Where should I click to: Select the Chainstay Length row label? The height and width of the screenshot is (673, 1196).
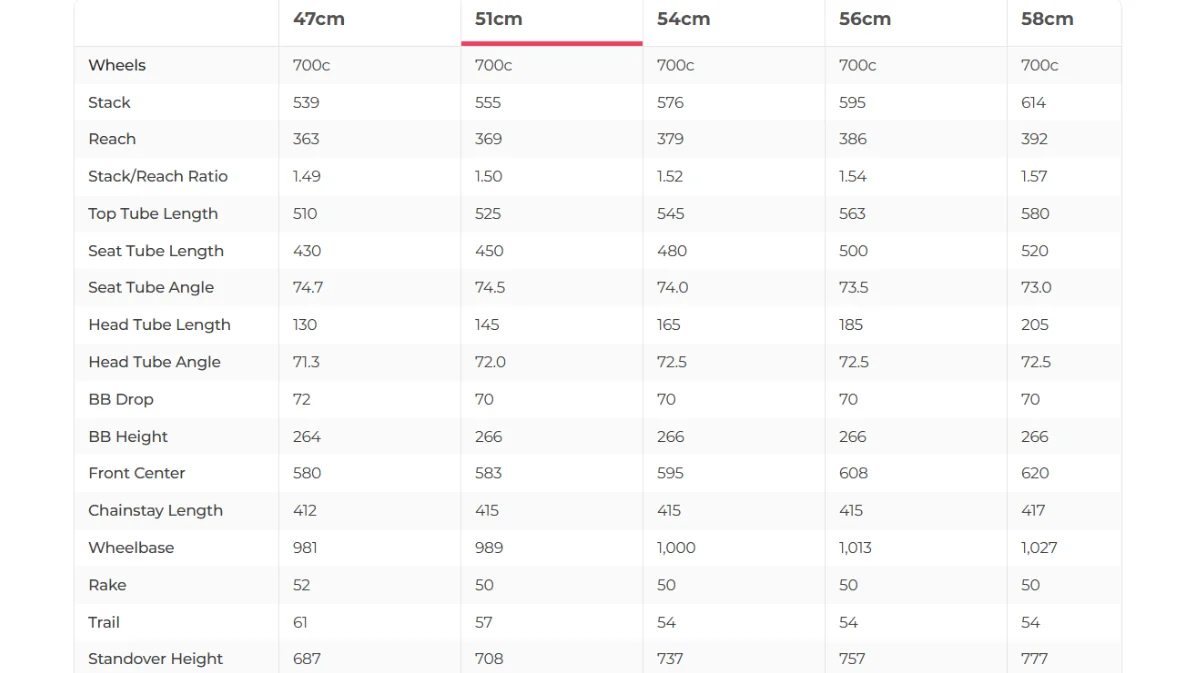click(156, 510)
